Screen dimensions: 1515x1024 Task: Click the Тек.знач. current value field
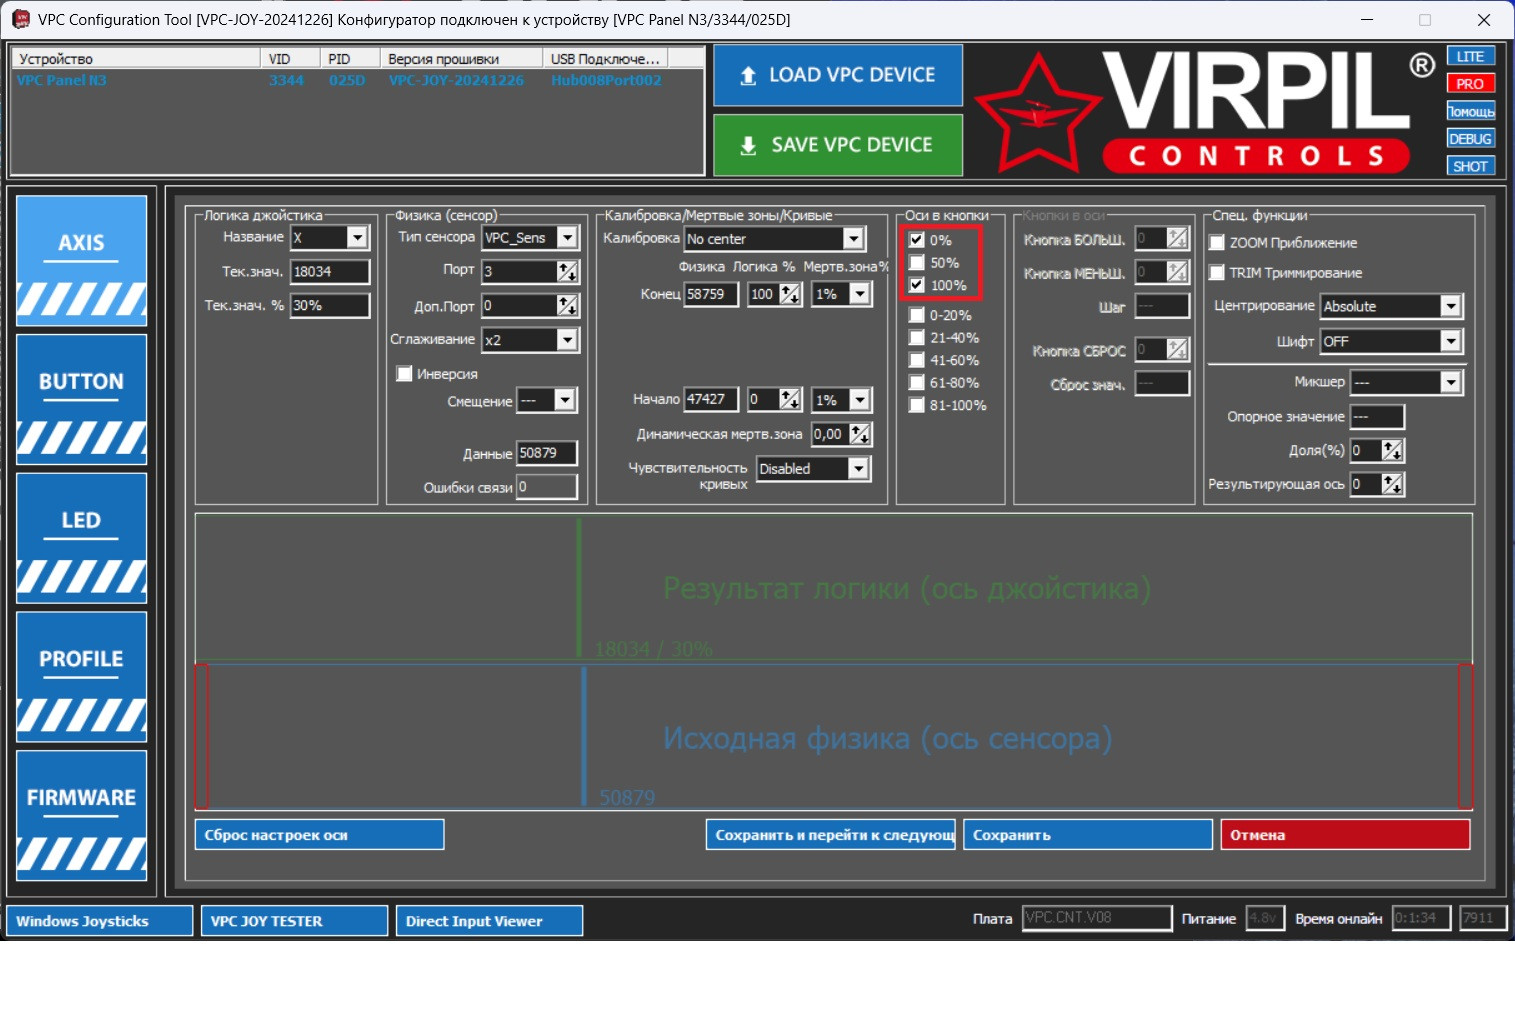(x=330, y=272)
